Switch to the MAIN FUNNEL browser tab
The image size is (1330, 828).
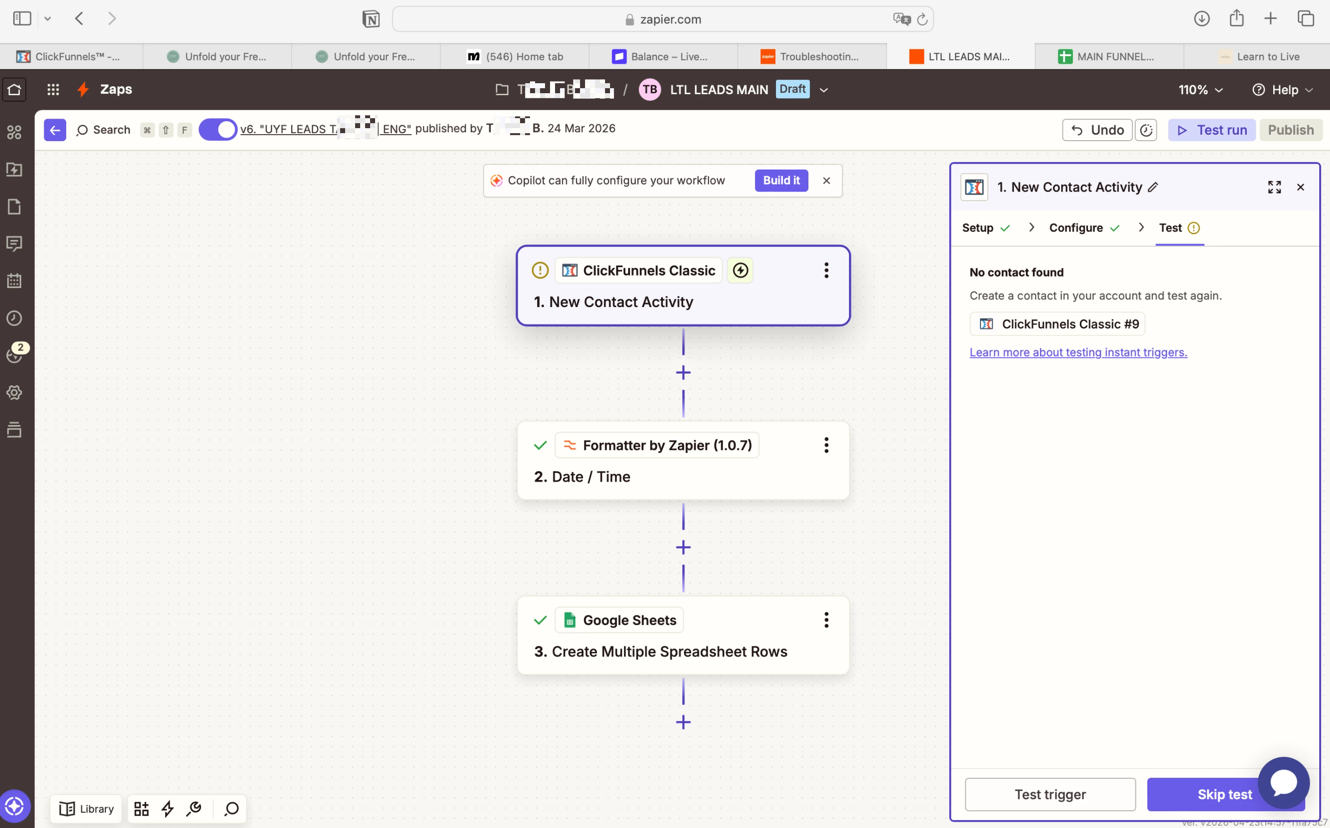pyautogui.click(x=1108, y=56)
